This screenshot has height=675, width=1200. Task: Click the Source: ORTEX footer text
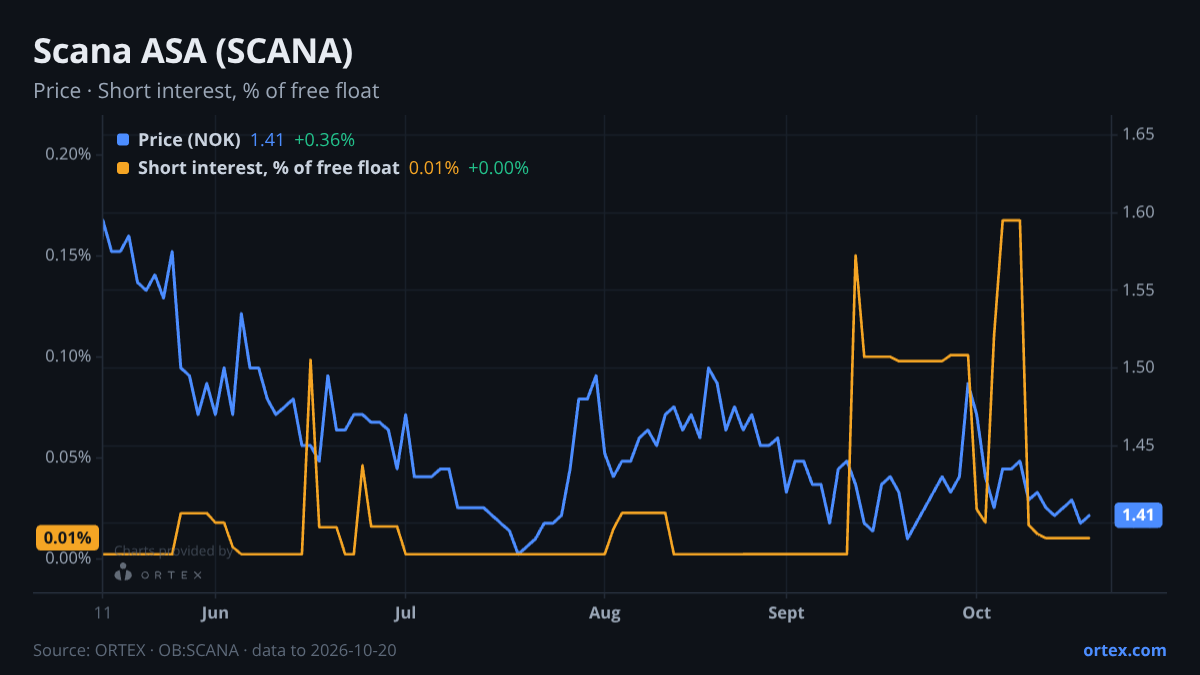tap(215, 650)
